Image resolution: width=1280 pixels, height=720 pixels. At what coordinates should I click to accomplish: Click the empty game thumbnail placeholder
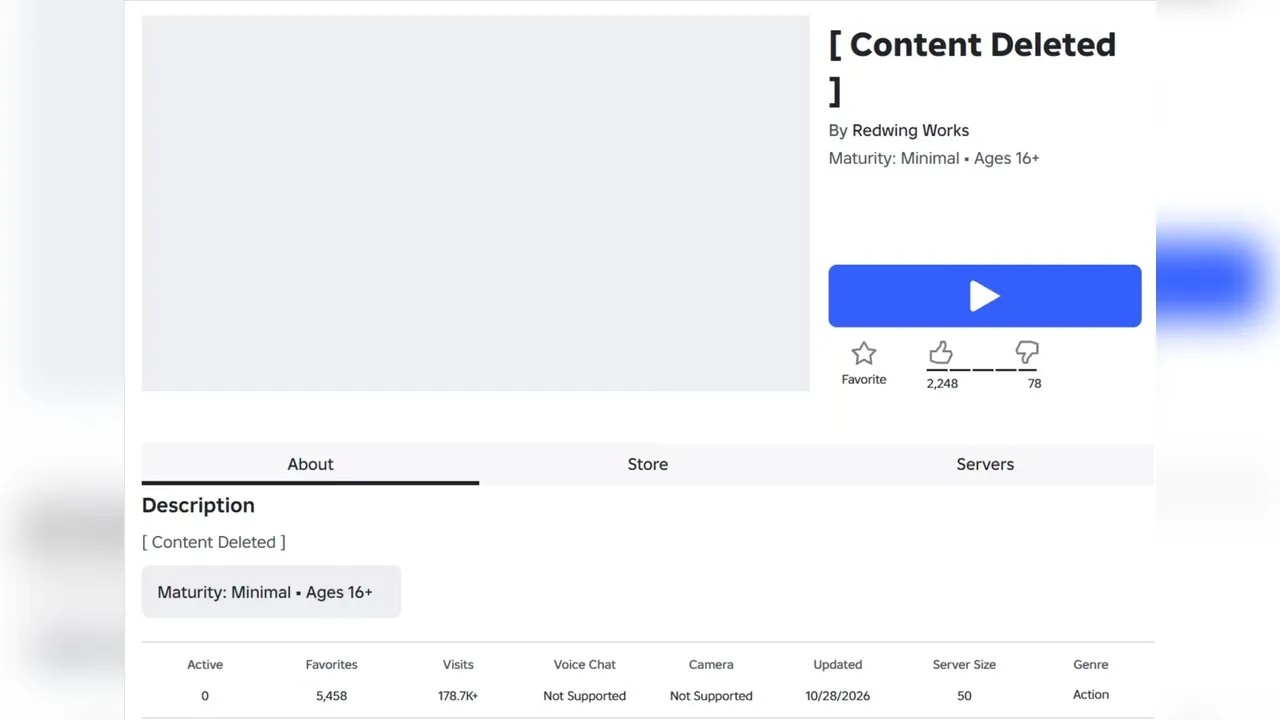[476, 203]
